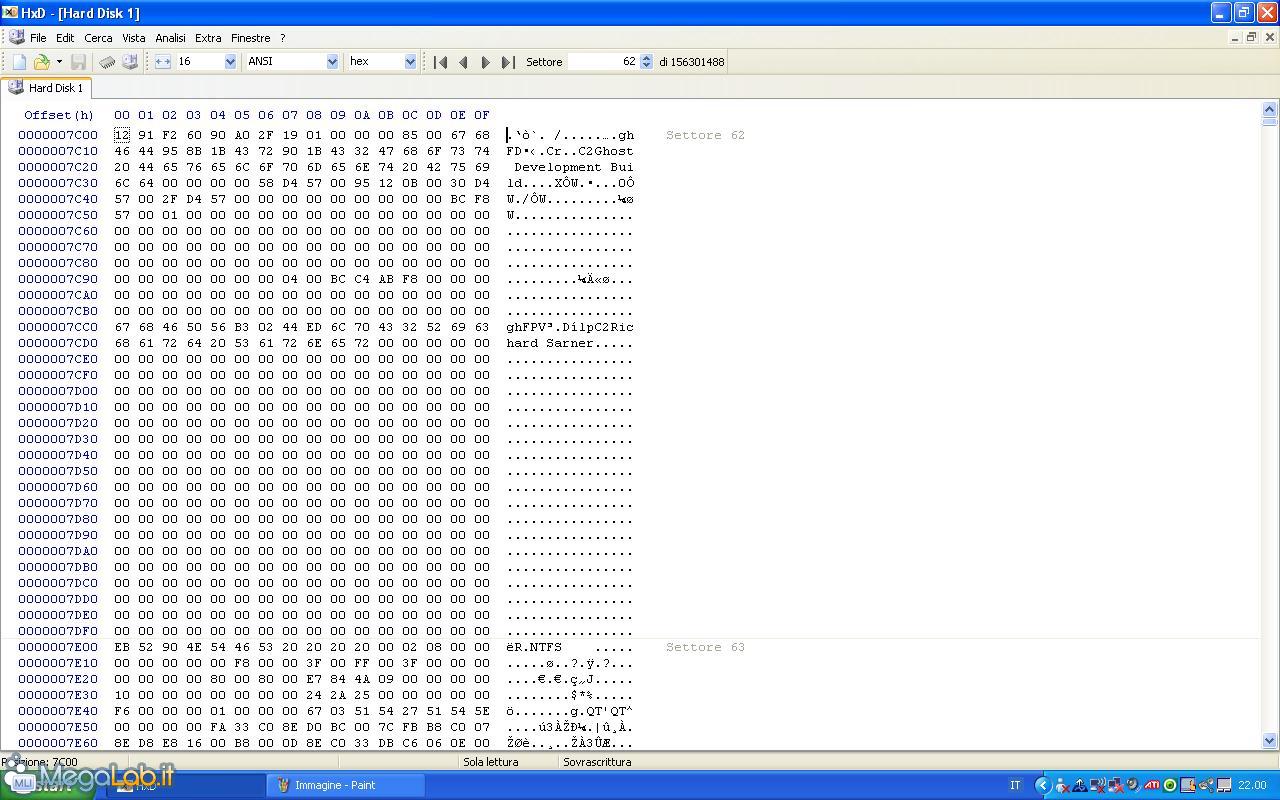Open a file using the folder icon
Viewport: 1280px width, 800px height.
coord(42,62)
